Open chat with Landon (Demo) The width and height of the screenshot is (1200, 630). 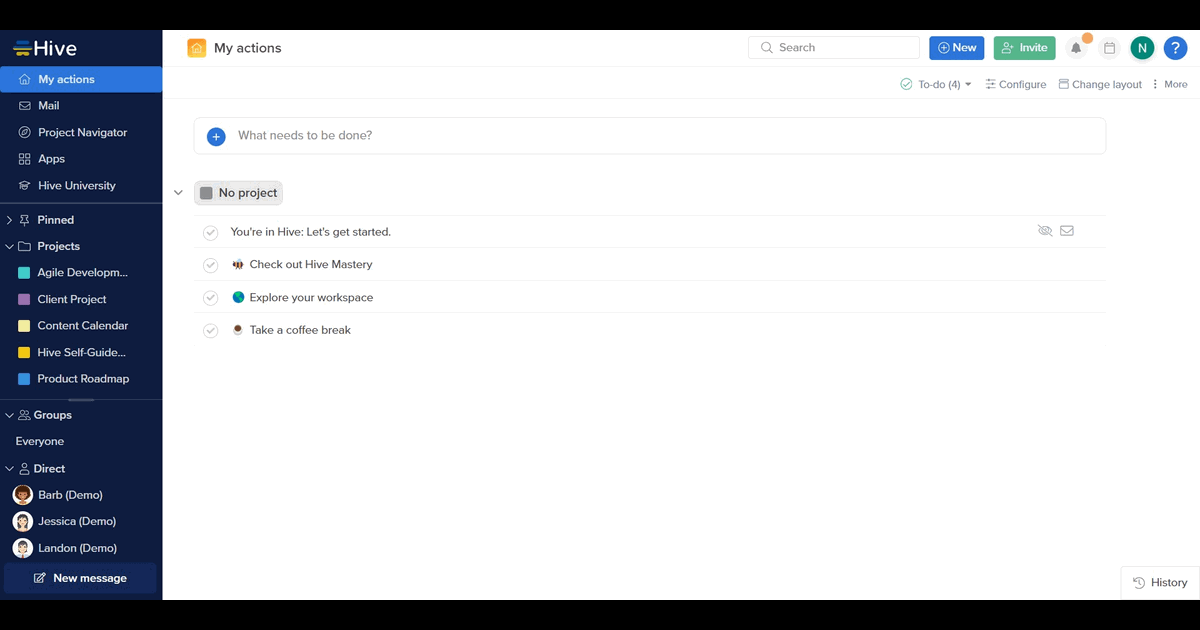click(x=77, y=548)
